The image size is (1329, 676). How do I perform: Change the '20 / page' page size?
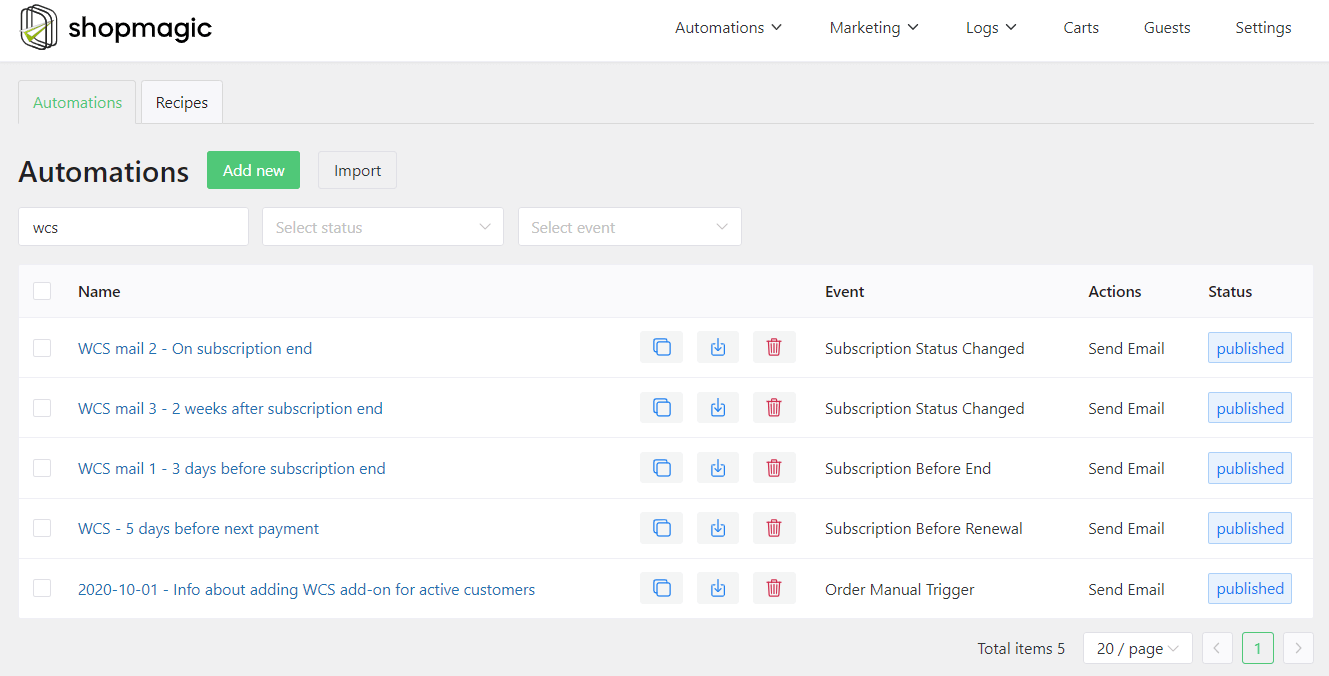pos(1138,649)
